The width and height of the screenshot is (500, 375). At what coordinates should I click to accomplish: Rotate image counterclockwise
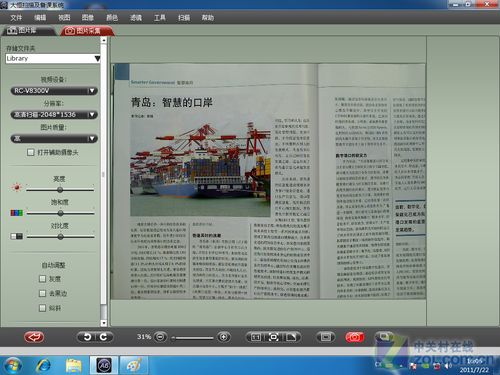[87, 337]
